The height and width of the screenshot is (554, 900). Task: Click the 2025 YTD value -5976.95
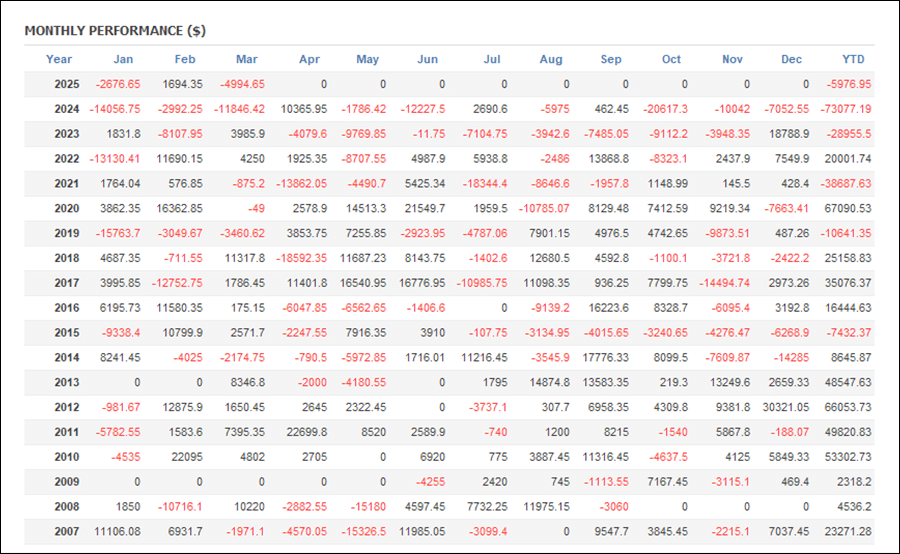(x=848, y=84)
